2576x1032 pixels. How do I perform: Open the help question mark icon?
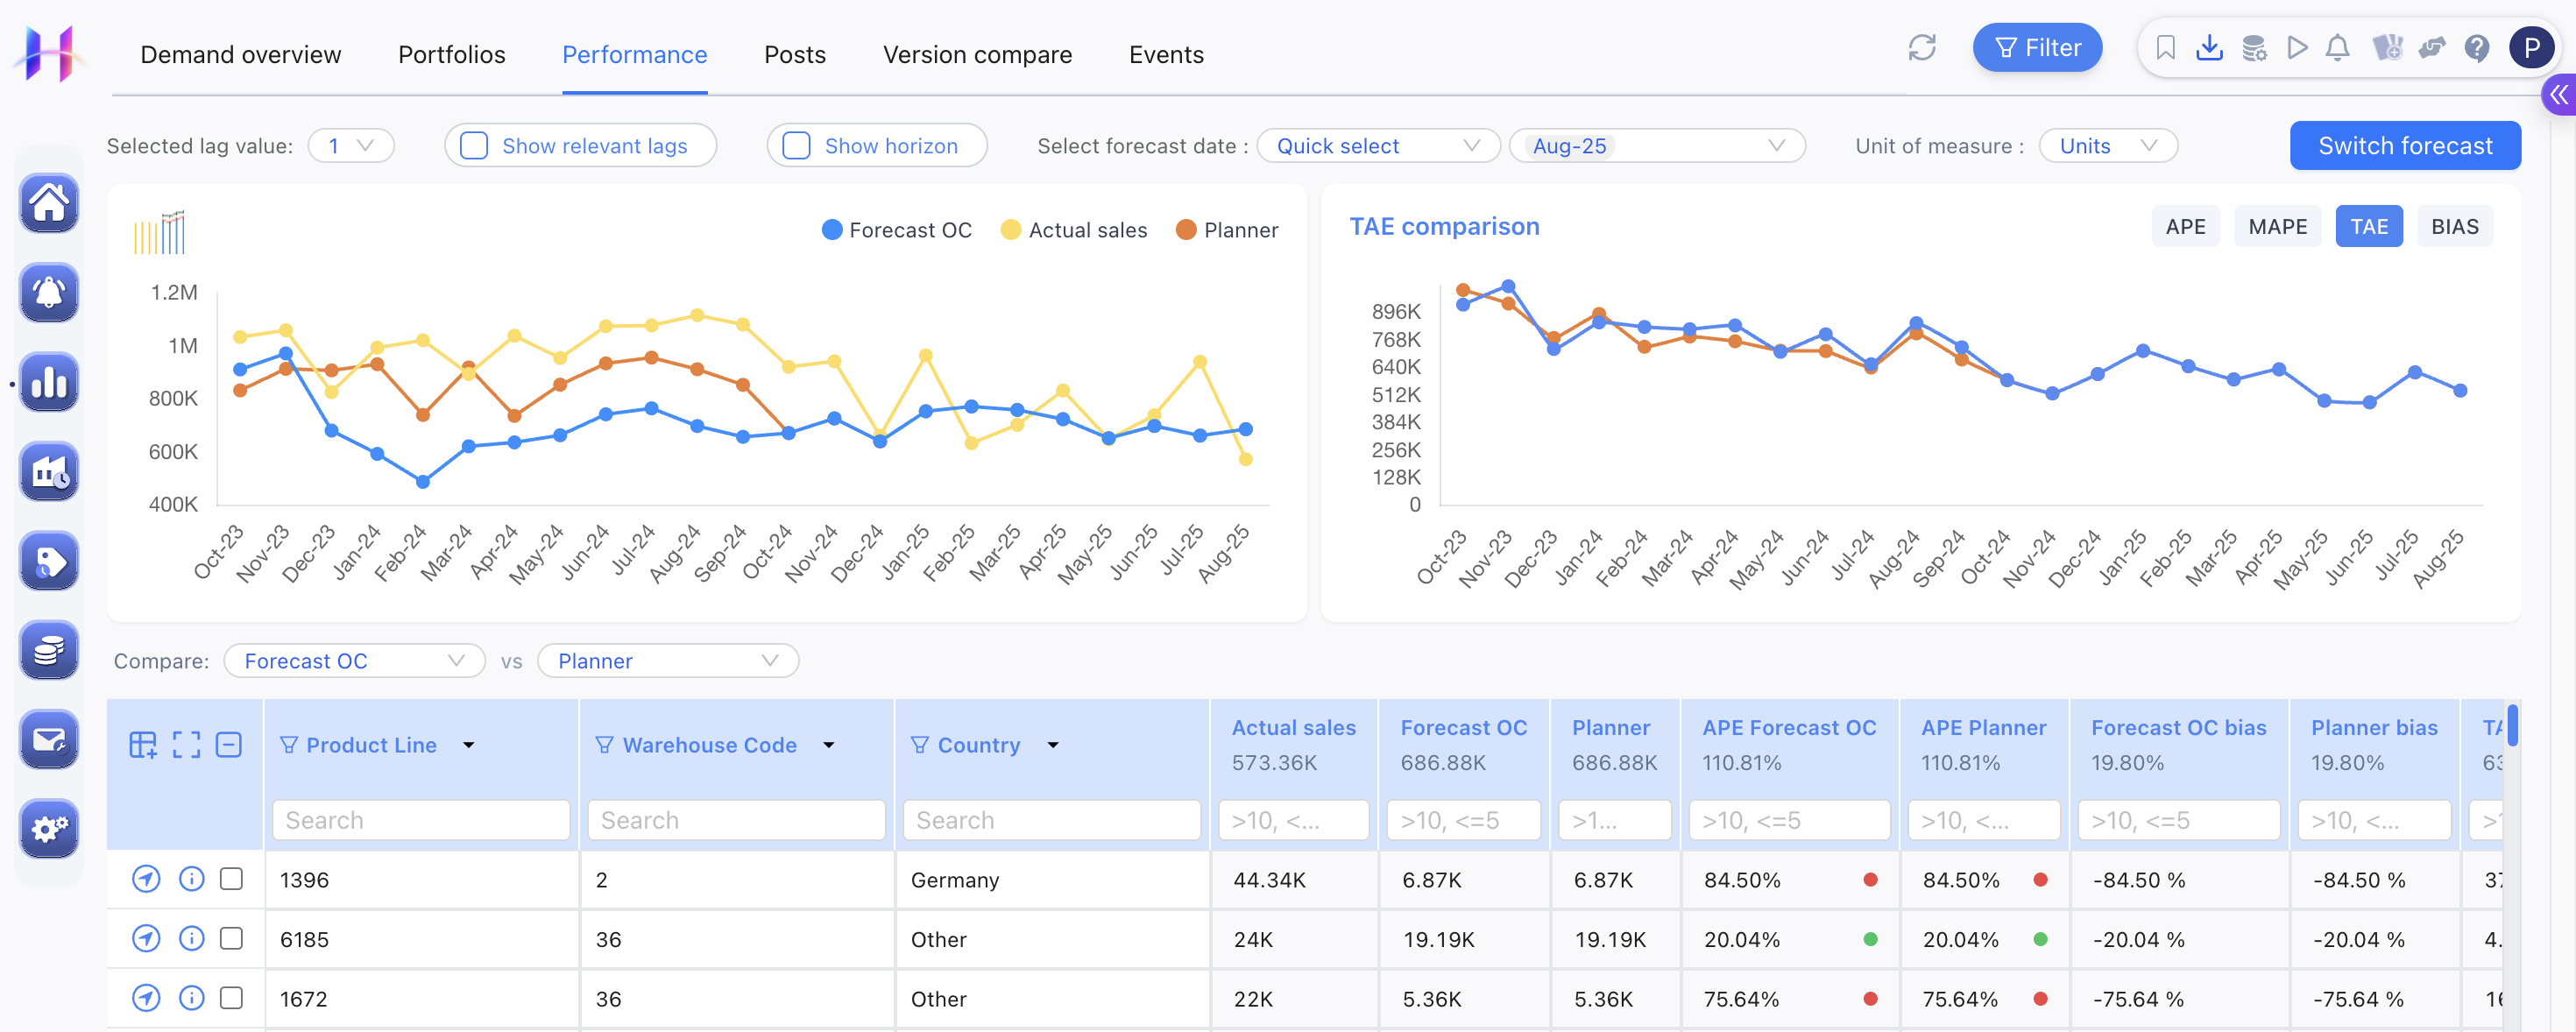point(2476,48)
